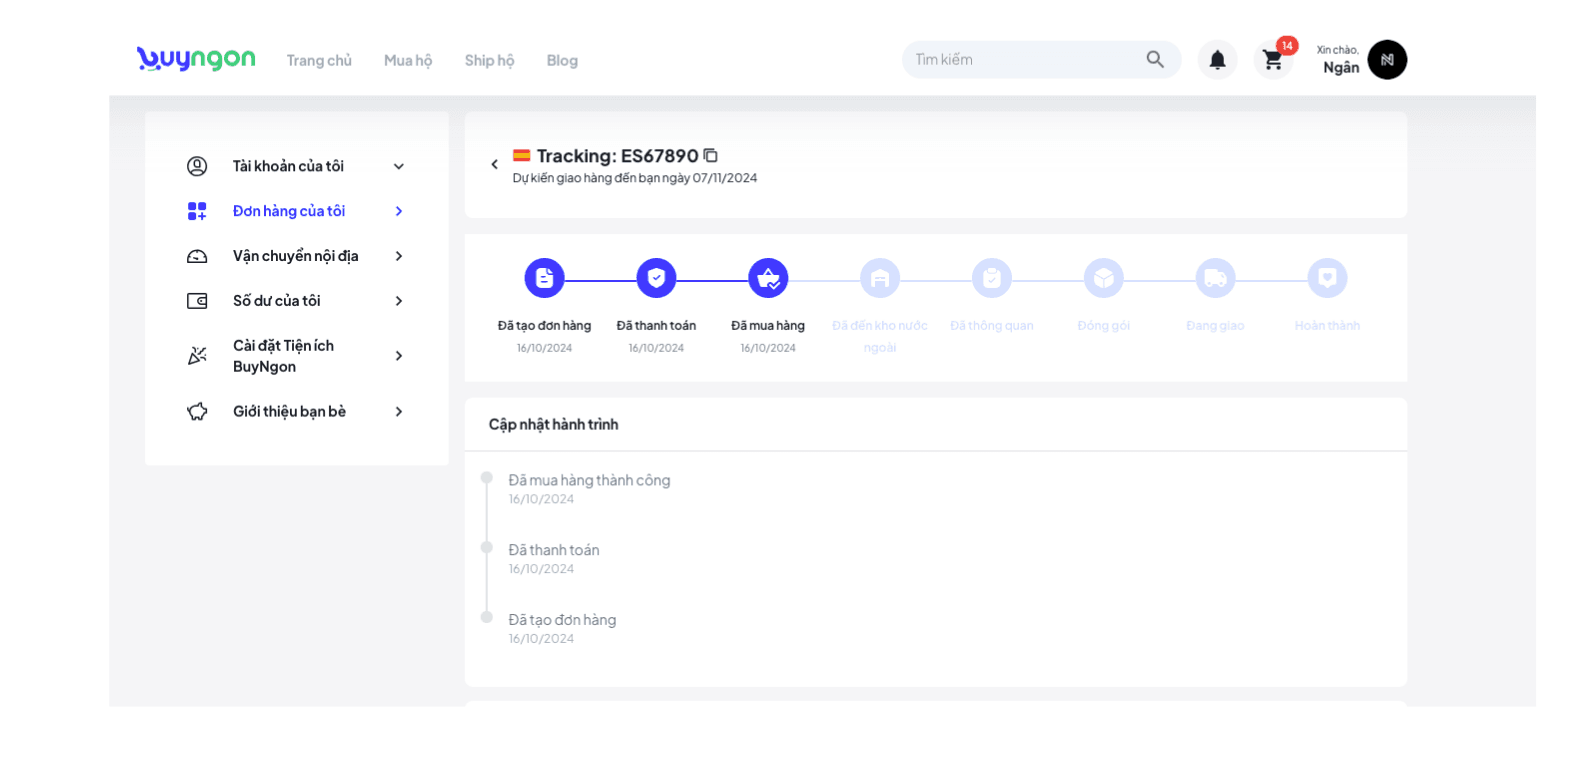Click the Đóng gói box step icon

tap(1104, 278)
